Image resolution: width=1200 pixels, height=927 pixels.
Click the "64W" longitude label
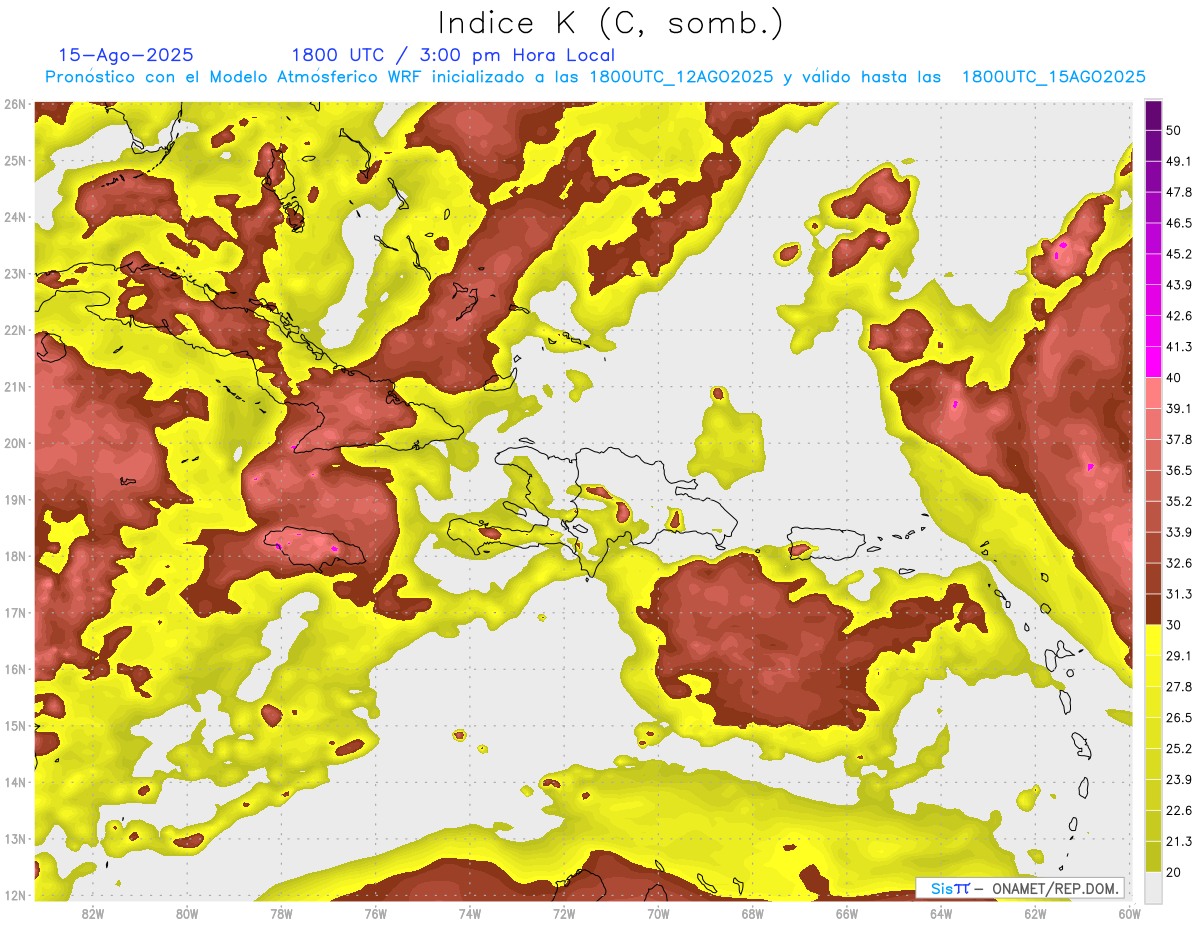click(941, 913)
